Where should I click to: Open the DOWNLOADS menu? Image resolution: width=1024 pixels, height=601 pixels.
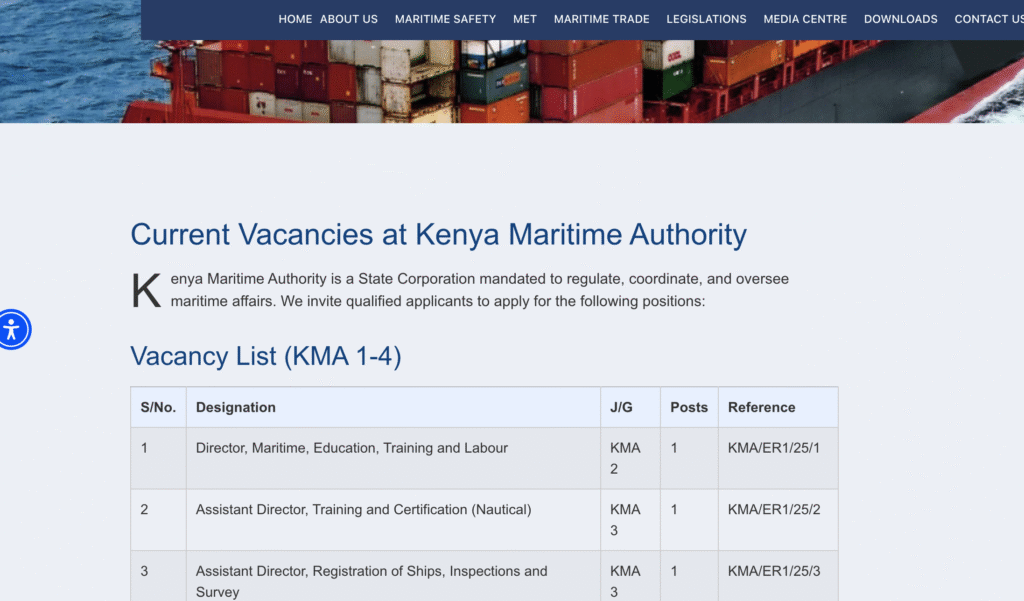[901, 20]
